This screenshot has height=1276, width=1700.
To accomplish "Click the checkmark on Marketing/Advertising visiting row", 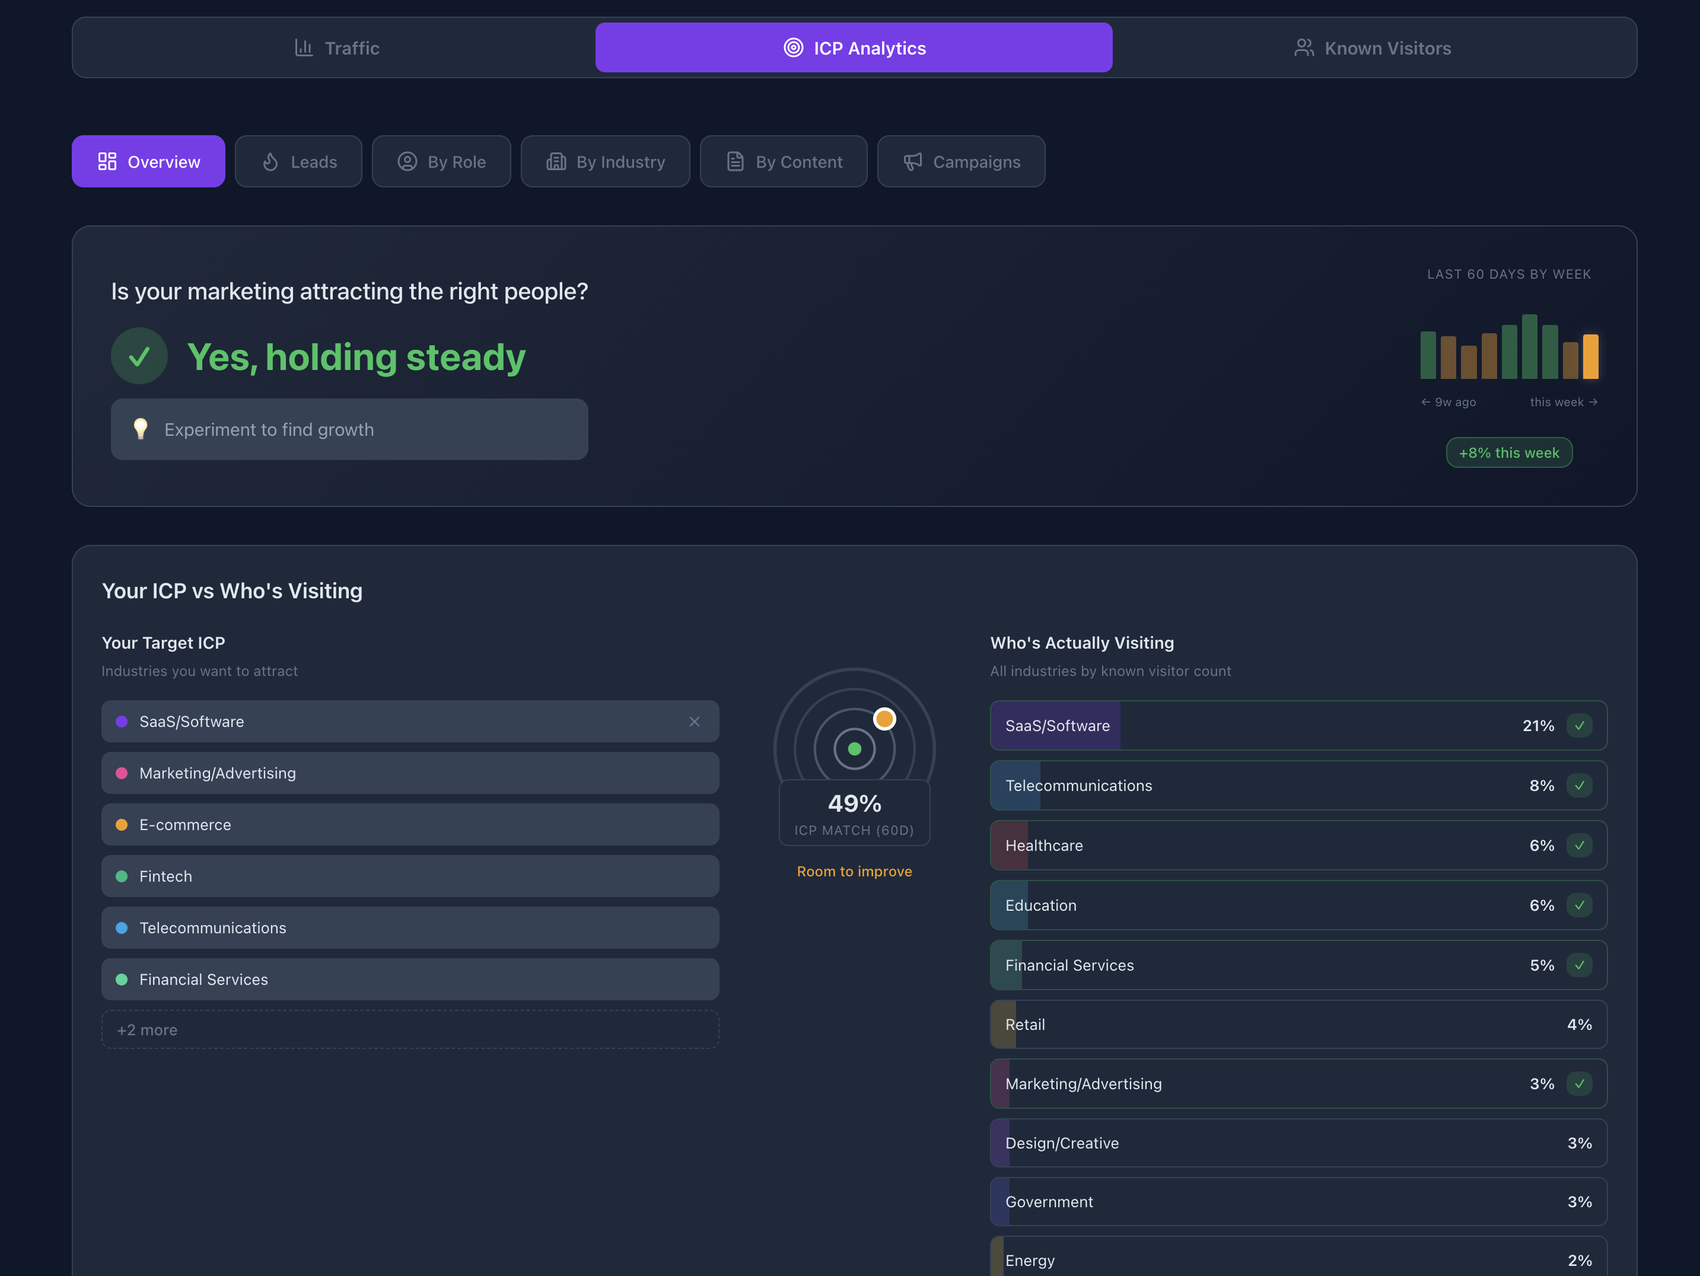I will [1579, 1084].
